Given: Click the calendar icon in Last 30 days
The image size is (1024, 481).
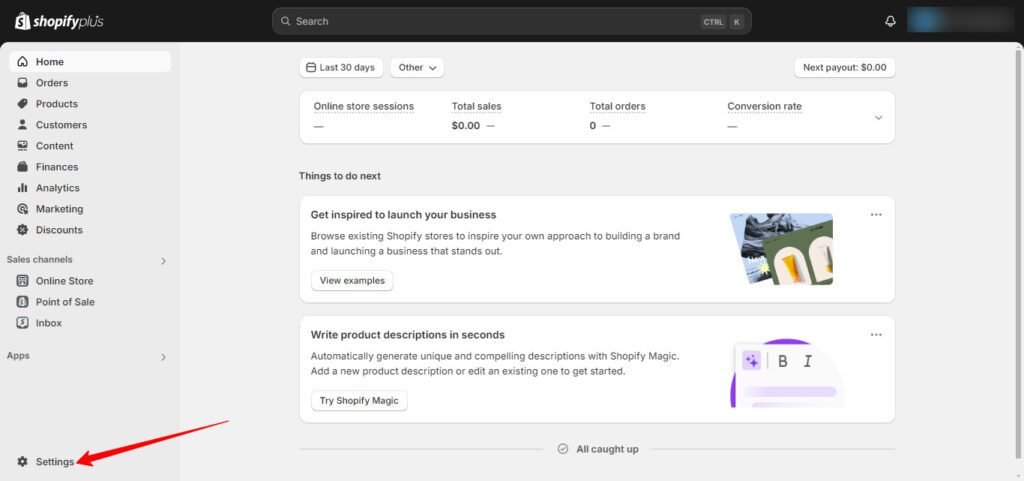Looking at the screenshot, I should coord(311,67).
